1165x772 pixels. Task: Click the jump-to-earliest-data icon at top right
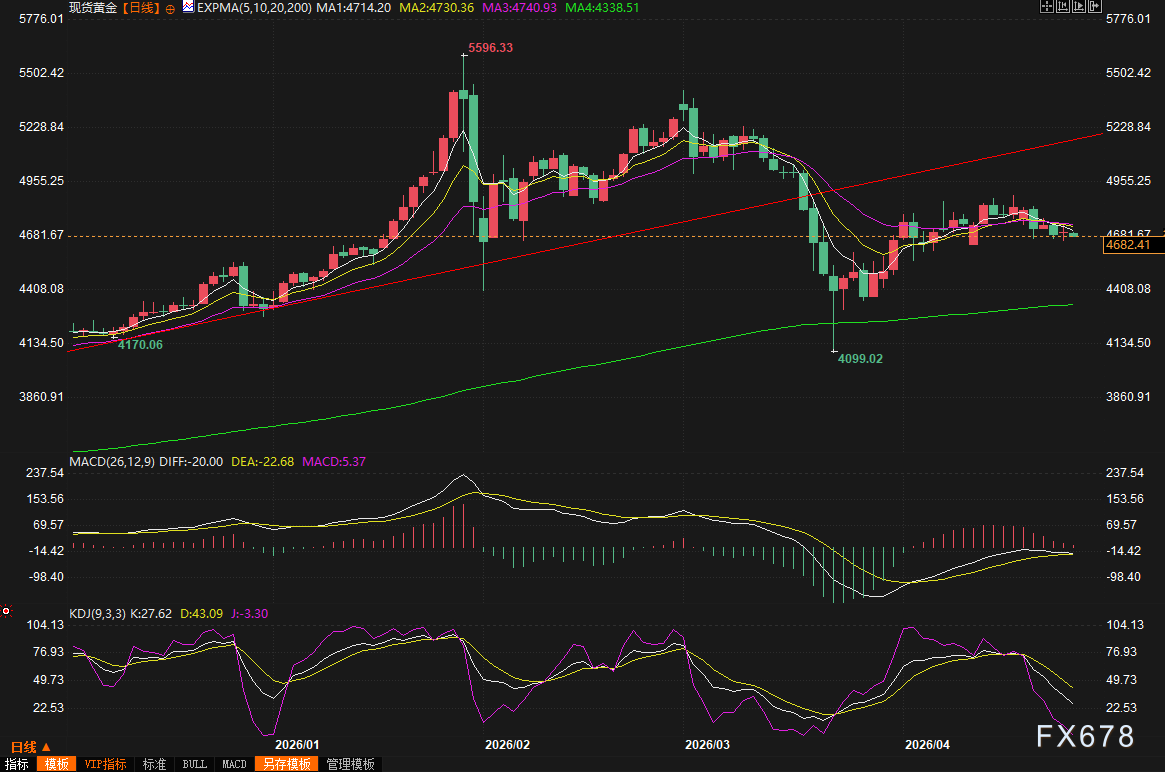pos(1062,7)
